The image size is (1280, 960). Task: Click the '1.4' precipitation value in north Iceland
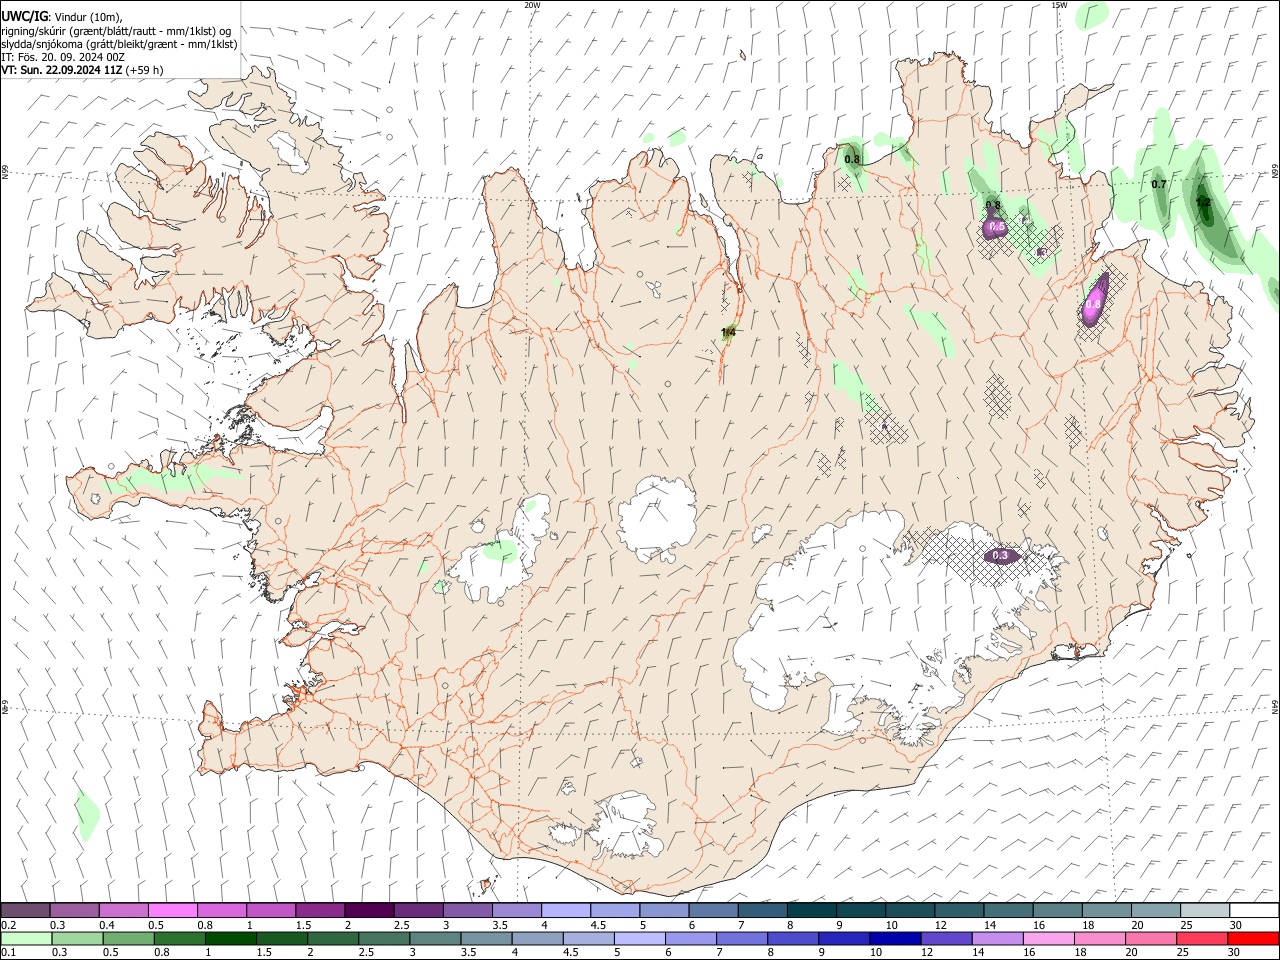(x=729, y=332)
